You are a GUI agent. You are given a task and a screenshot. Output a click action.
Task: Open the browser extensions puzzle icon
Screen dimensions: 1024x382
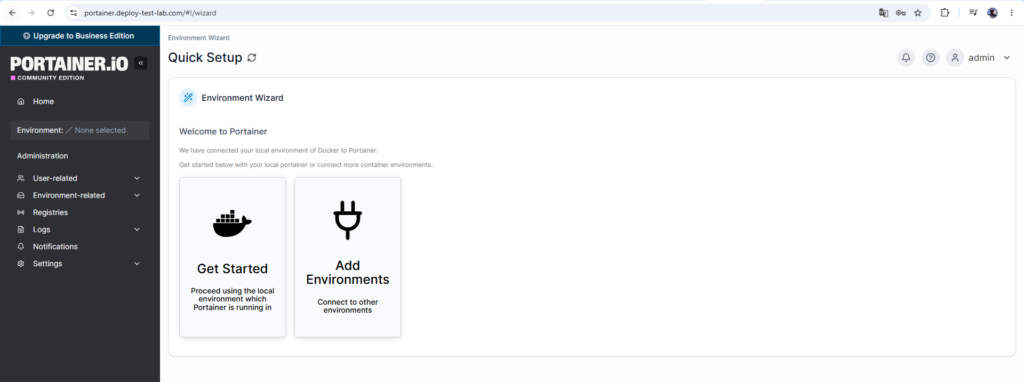944,12
